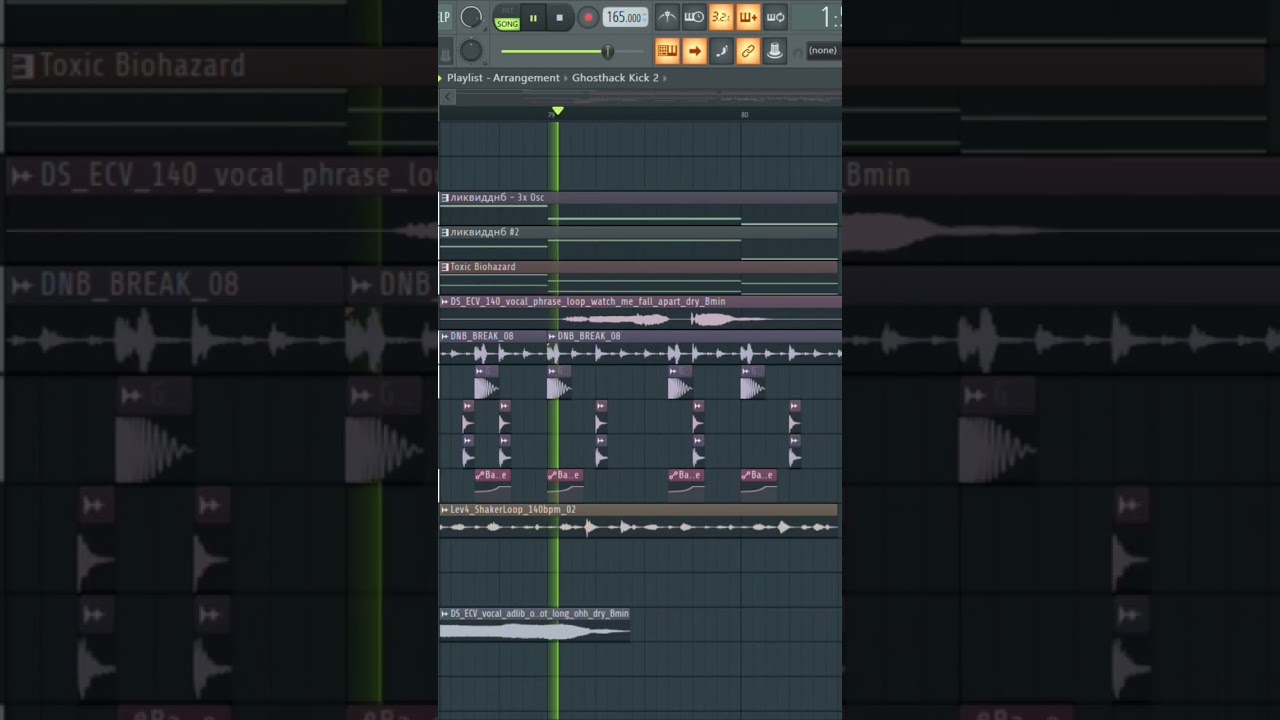The width and height of the screenshot is (1280, 720).
Task: Enable loop recording icon
Action: 775,17
